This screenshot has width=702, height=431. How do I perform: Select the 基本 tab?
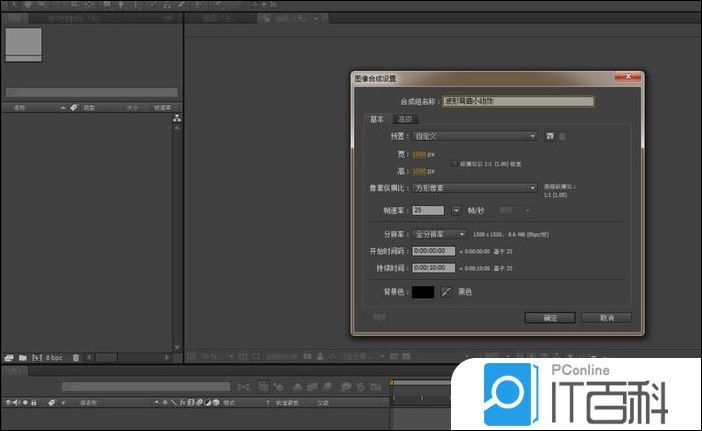pyautogui.click(x=377, y=119)
